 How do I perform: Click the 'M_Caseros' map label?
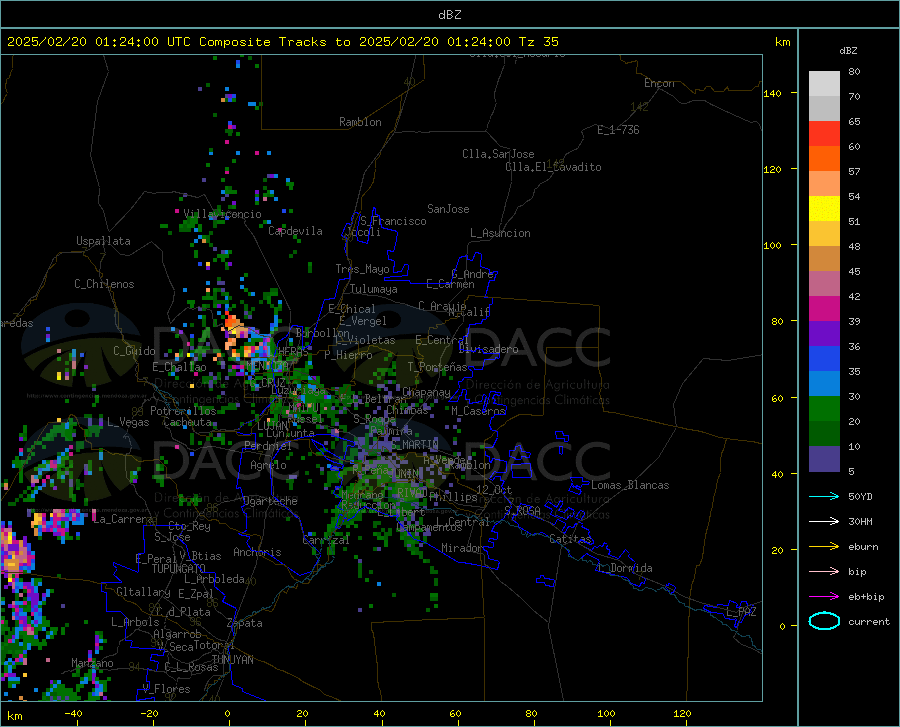tap(478, 411)
